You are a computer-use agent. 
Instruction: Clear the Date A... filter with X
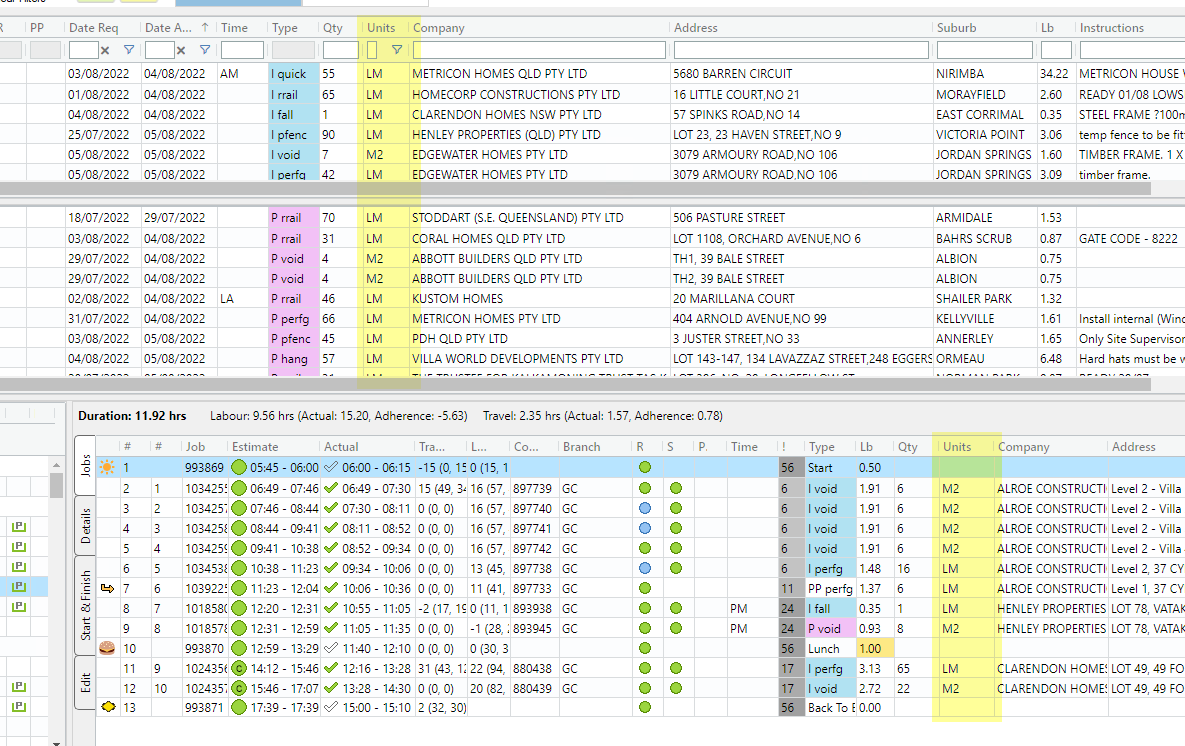(181, 51)
